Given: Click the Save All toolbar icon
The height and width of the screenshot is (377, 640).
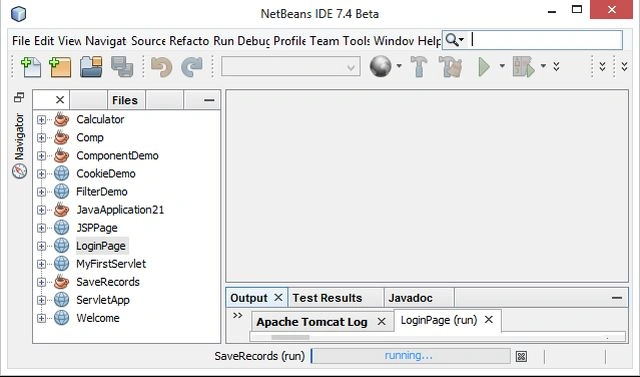Looking at the screenshot, I should tap(122, 67).
